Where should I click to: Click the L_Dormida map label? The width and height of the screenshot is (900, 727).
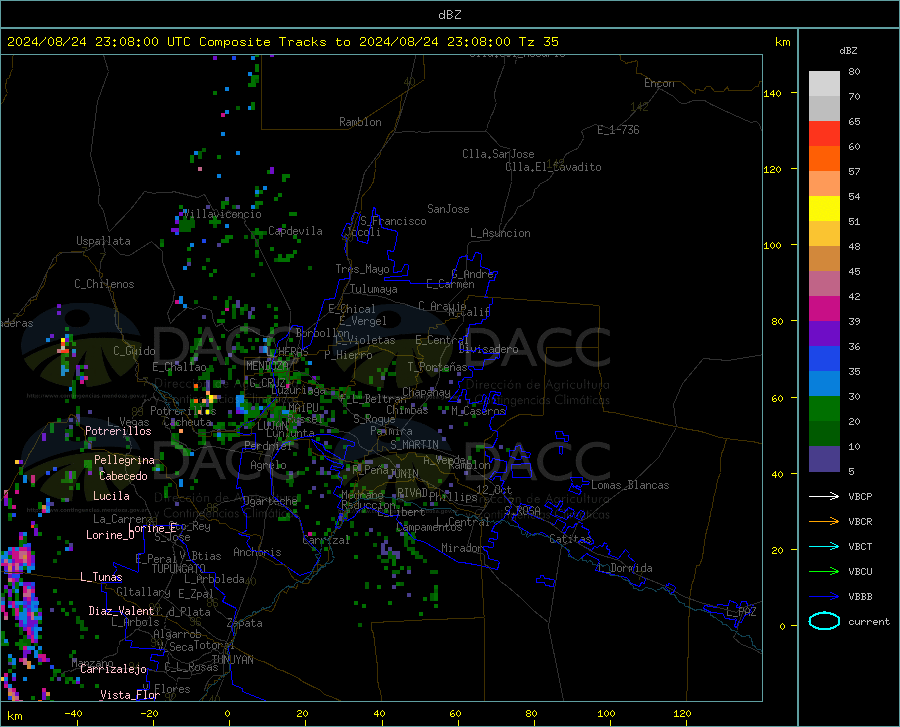(624, 568)
